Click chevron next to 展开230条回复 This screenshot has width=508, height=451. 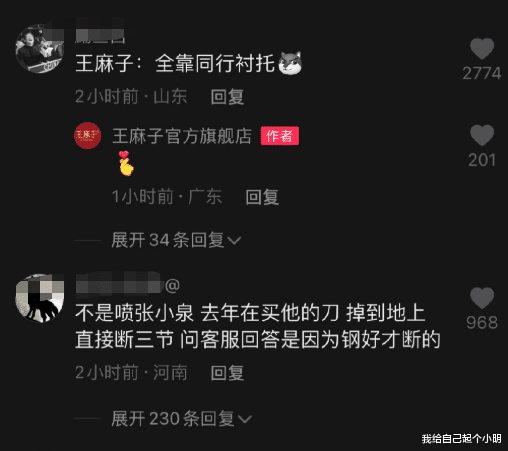(x=245, y=419)
